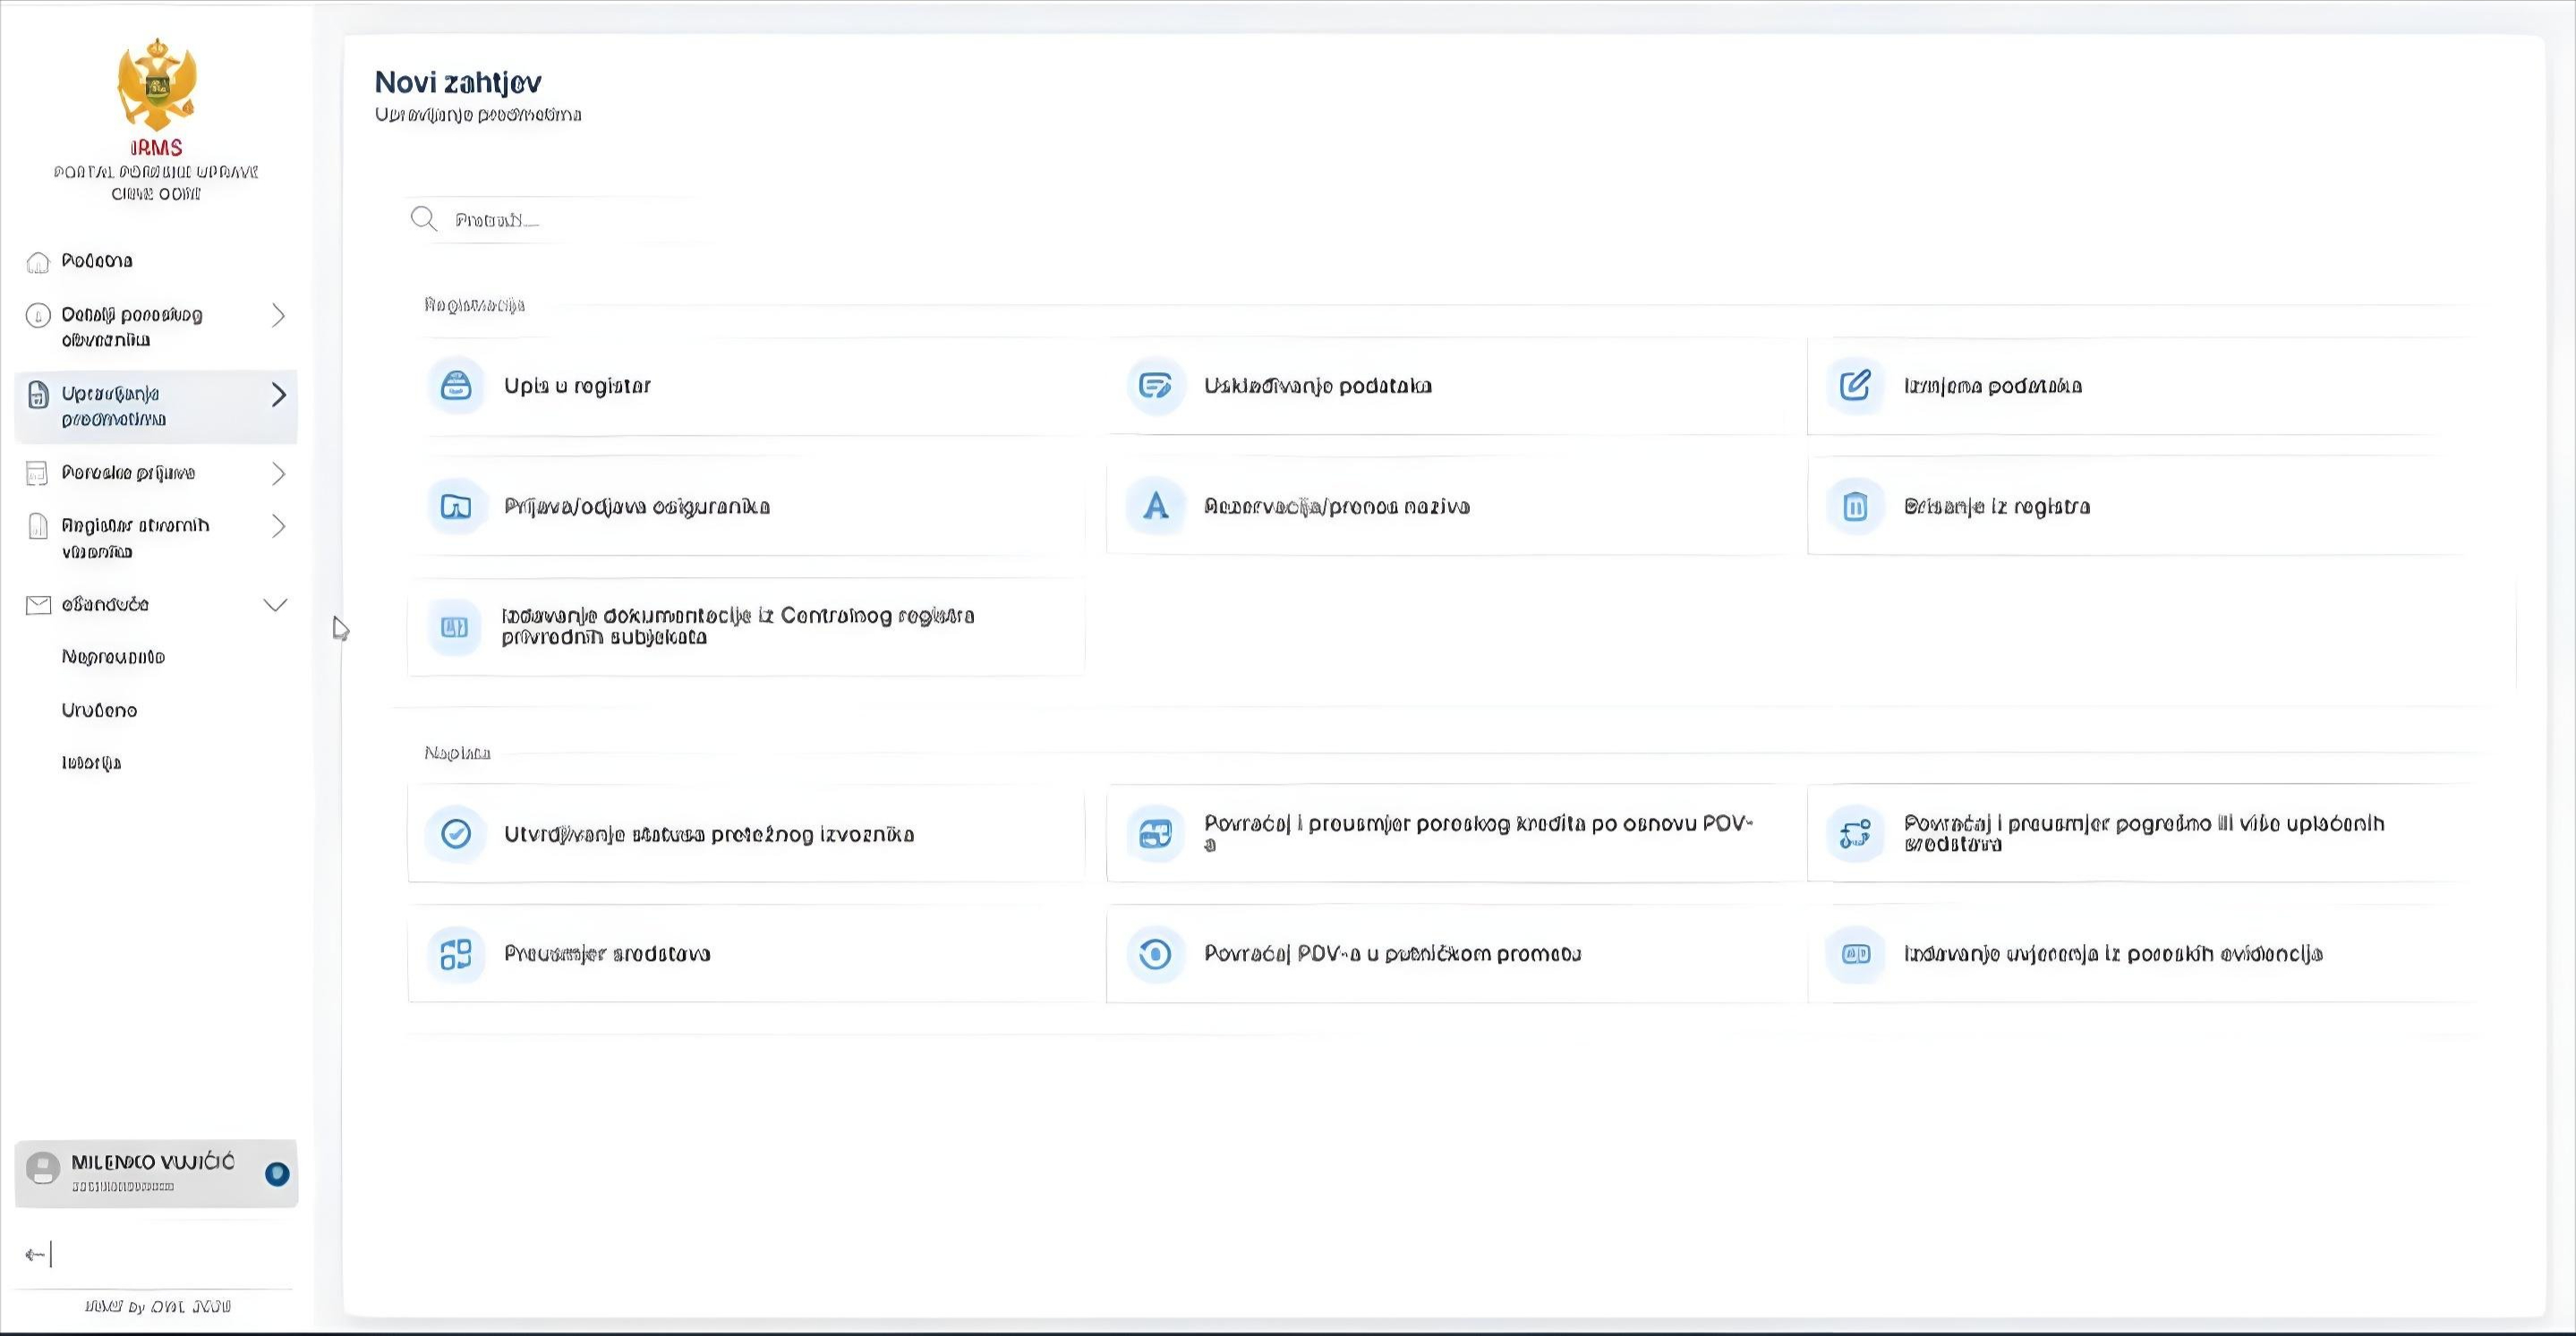Screen dimensions: 2576x1336
Task: Open Povraćaj PDV-a u putničkom prometu icon
Action: point(1155,953)
